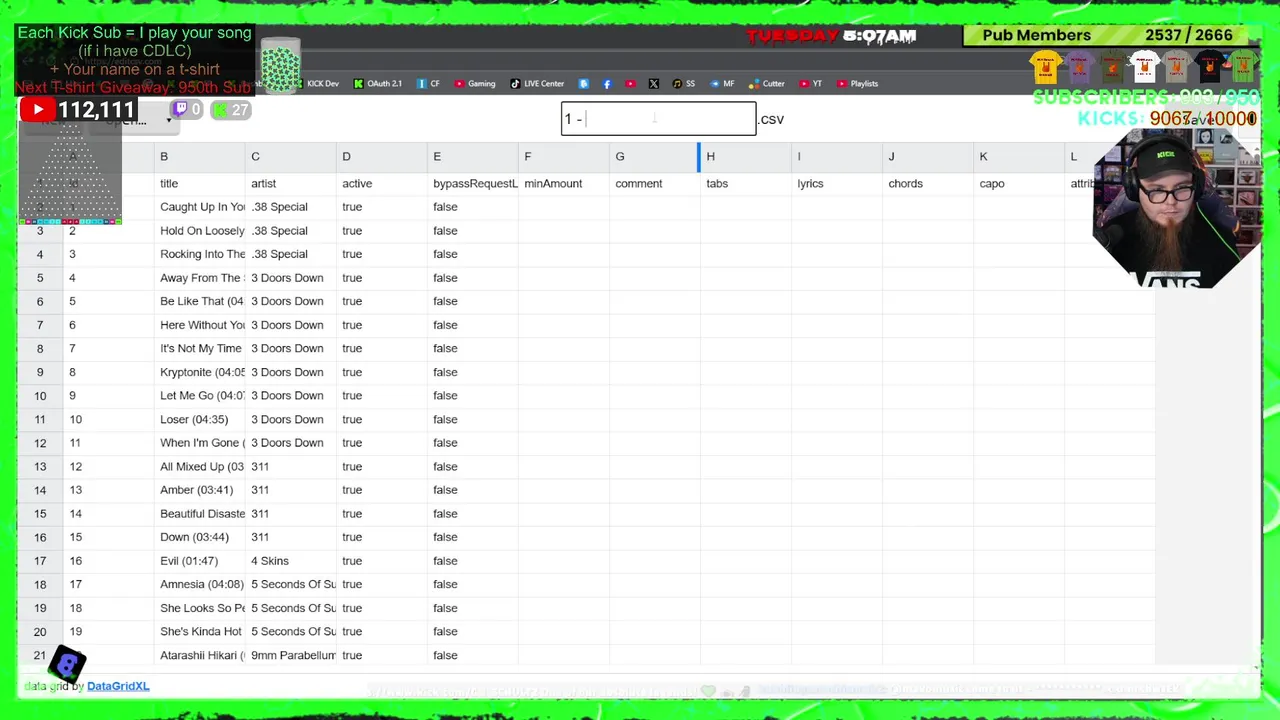Select column J header

click(x=928, y=157)
